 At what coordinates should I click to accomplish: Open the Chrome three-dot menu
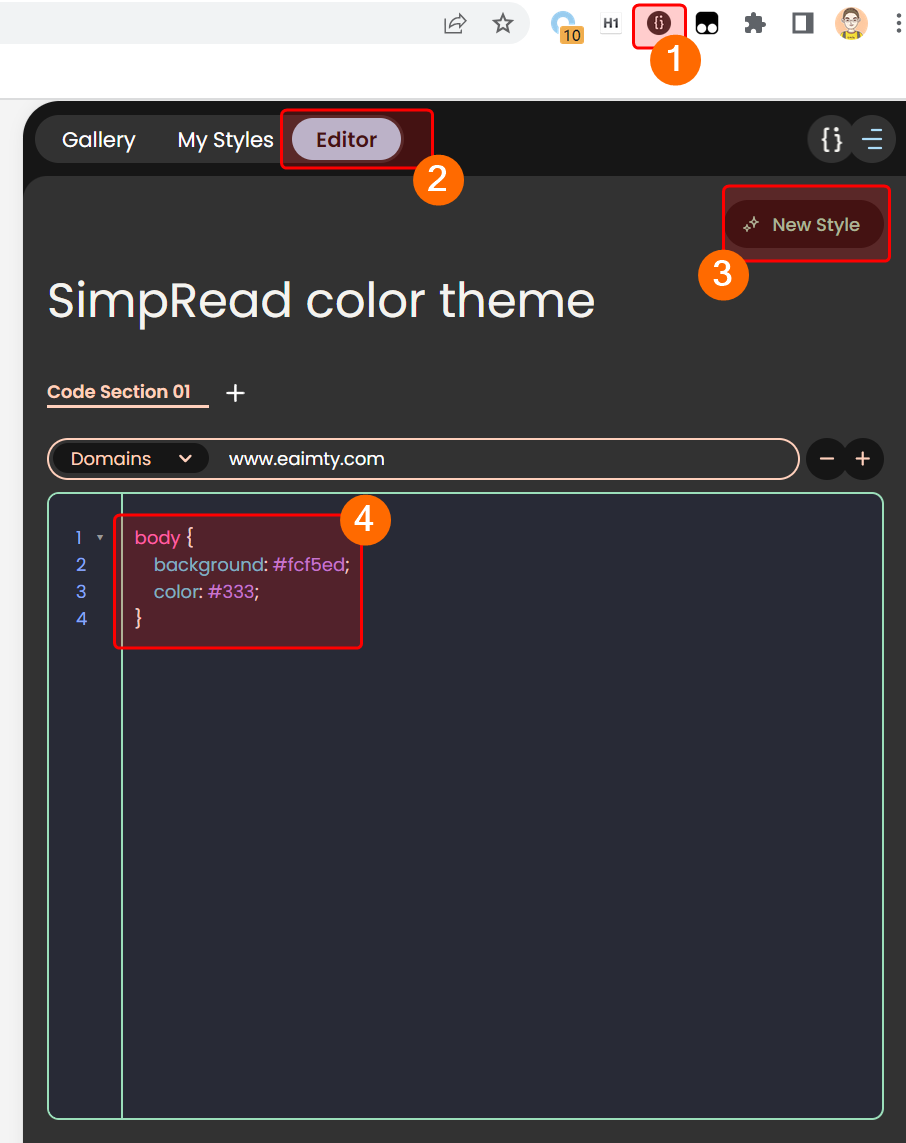(897, 24)
